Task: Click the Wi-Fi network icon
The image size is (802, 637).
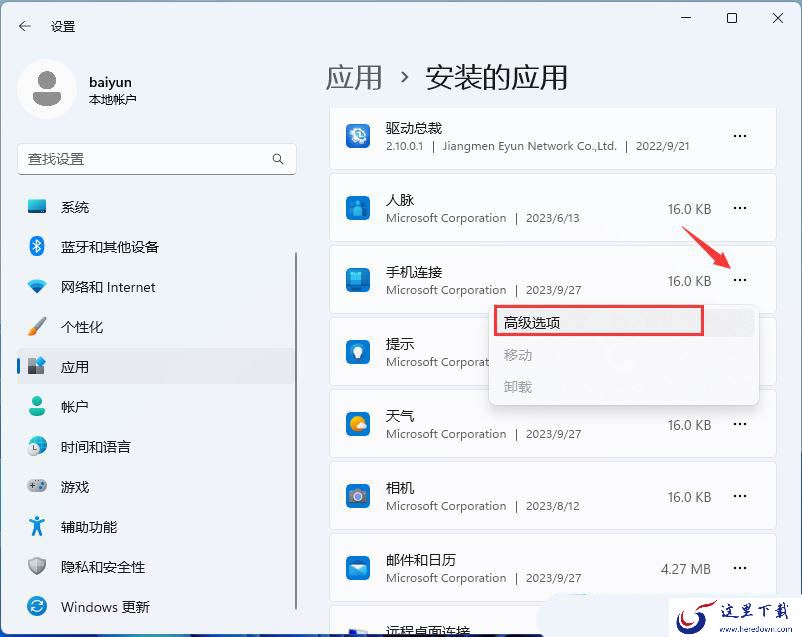Action: click(37, 286)
